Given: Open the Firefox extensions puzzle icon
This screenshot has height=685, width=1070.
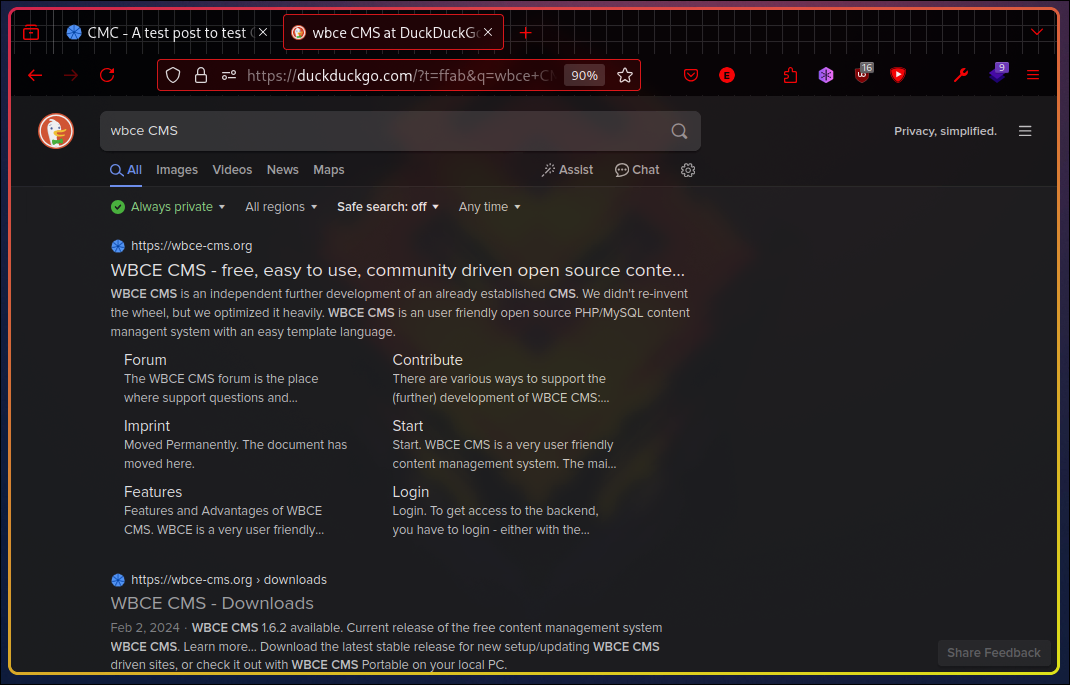Looking at the screenshot, I should point(790,75).
